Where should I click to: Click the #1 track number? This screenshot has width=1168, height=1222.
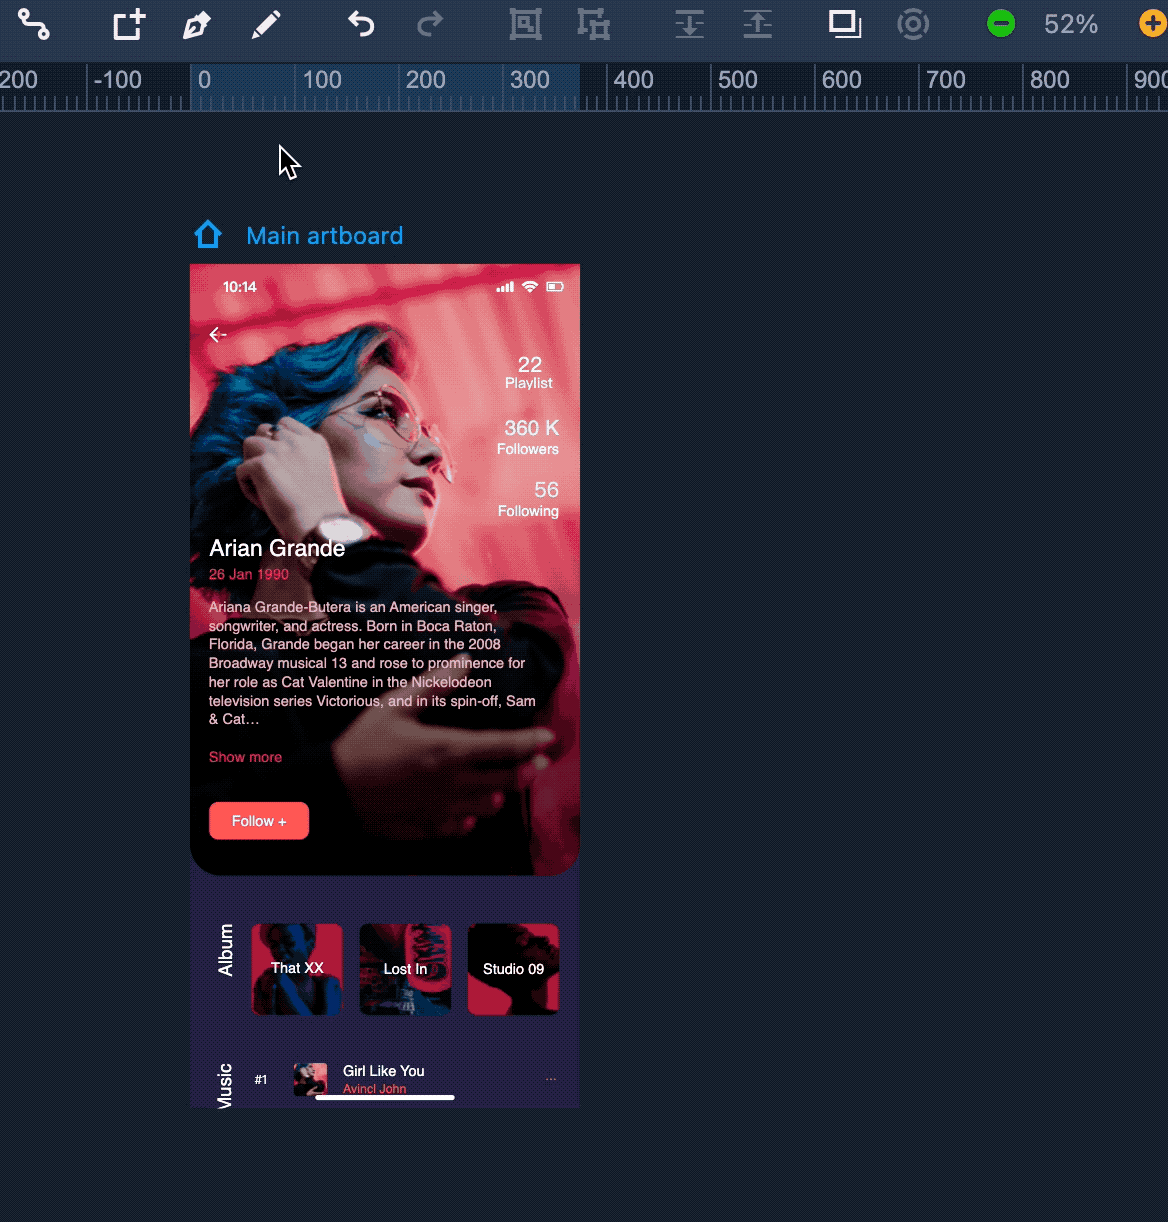(x=261, y=1080)
